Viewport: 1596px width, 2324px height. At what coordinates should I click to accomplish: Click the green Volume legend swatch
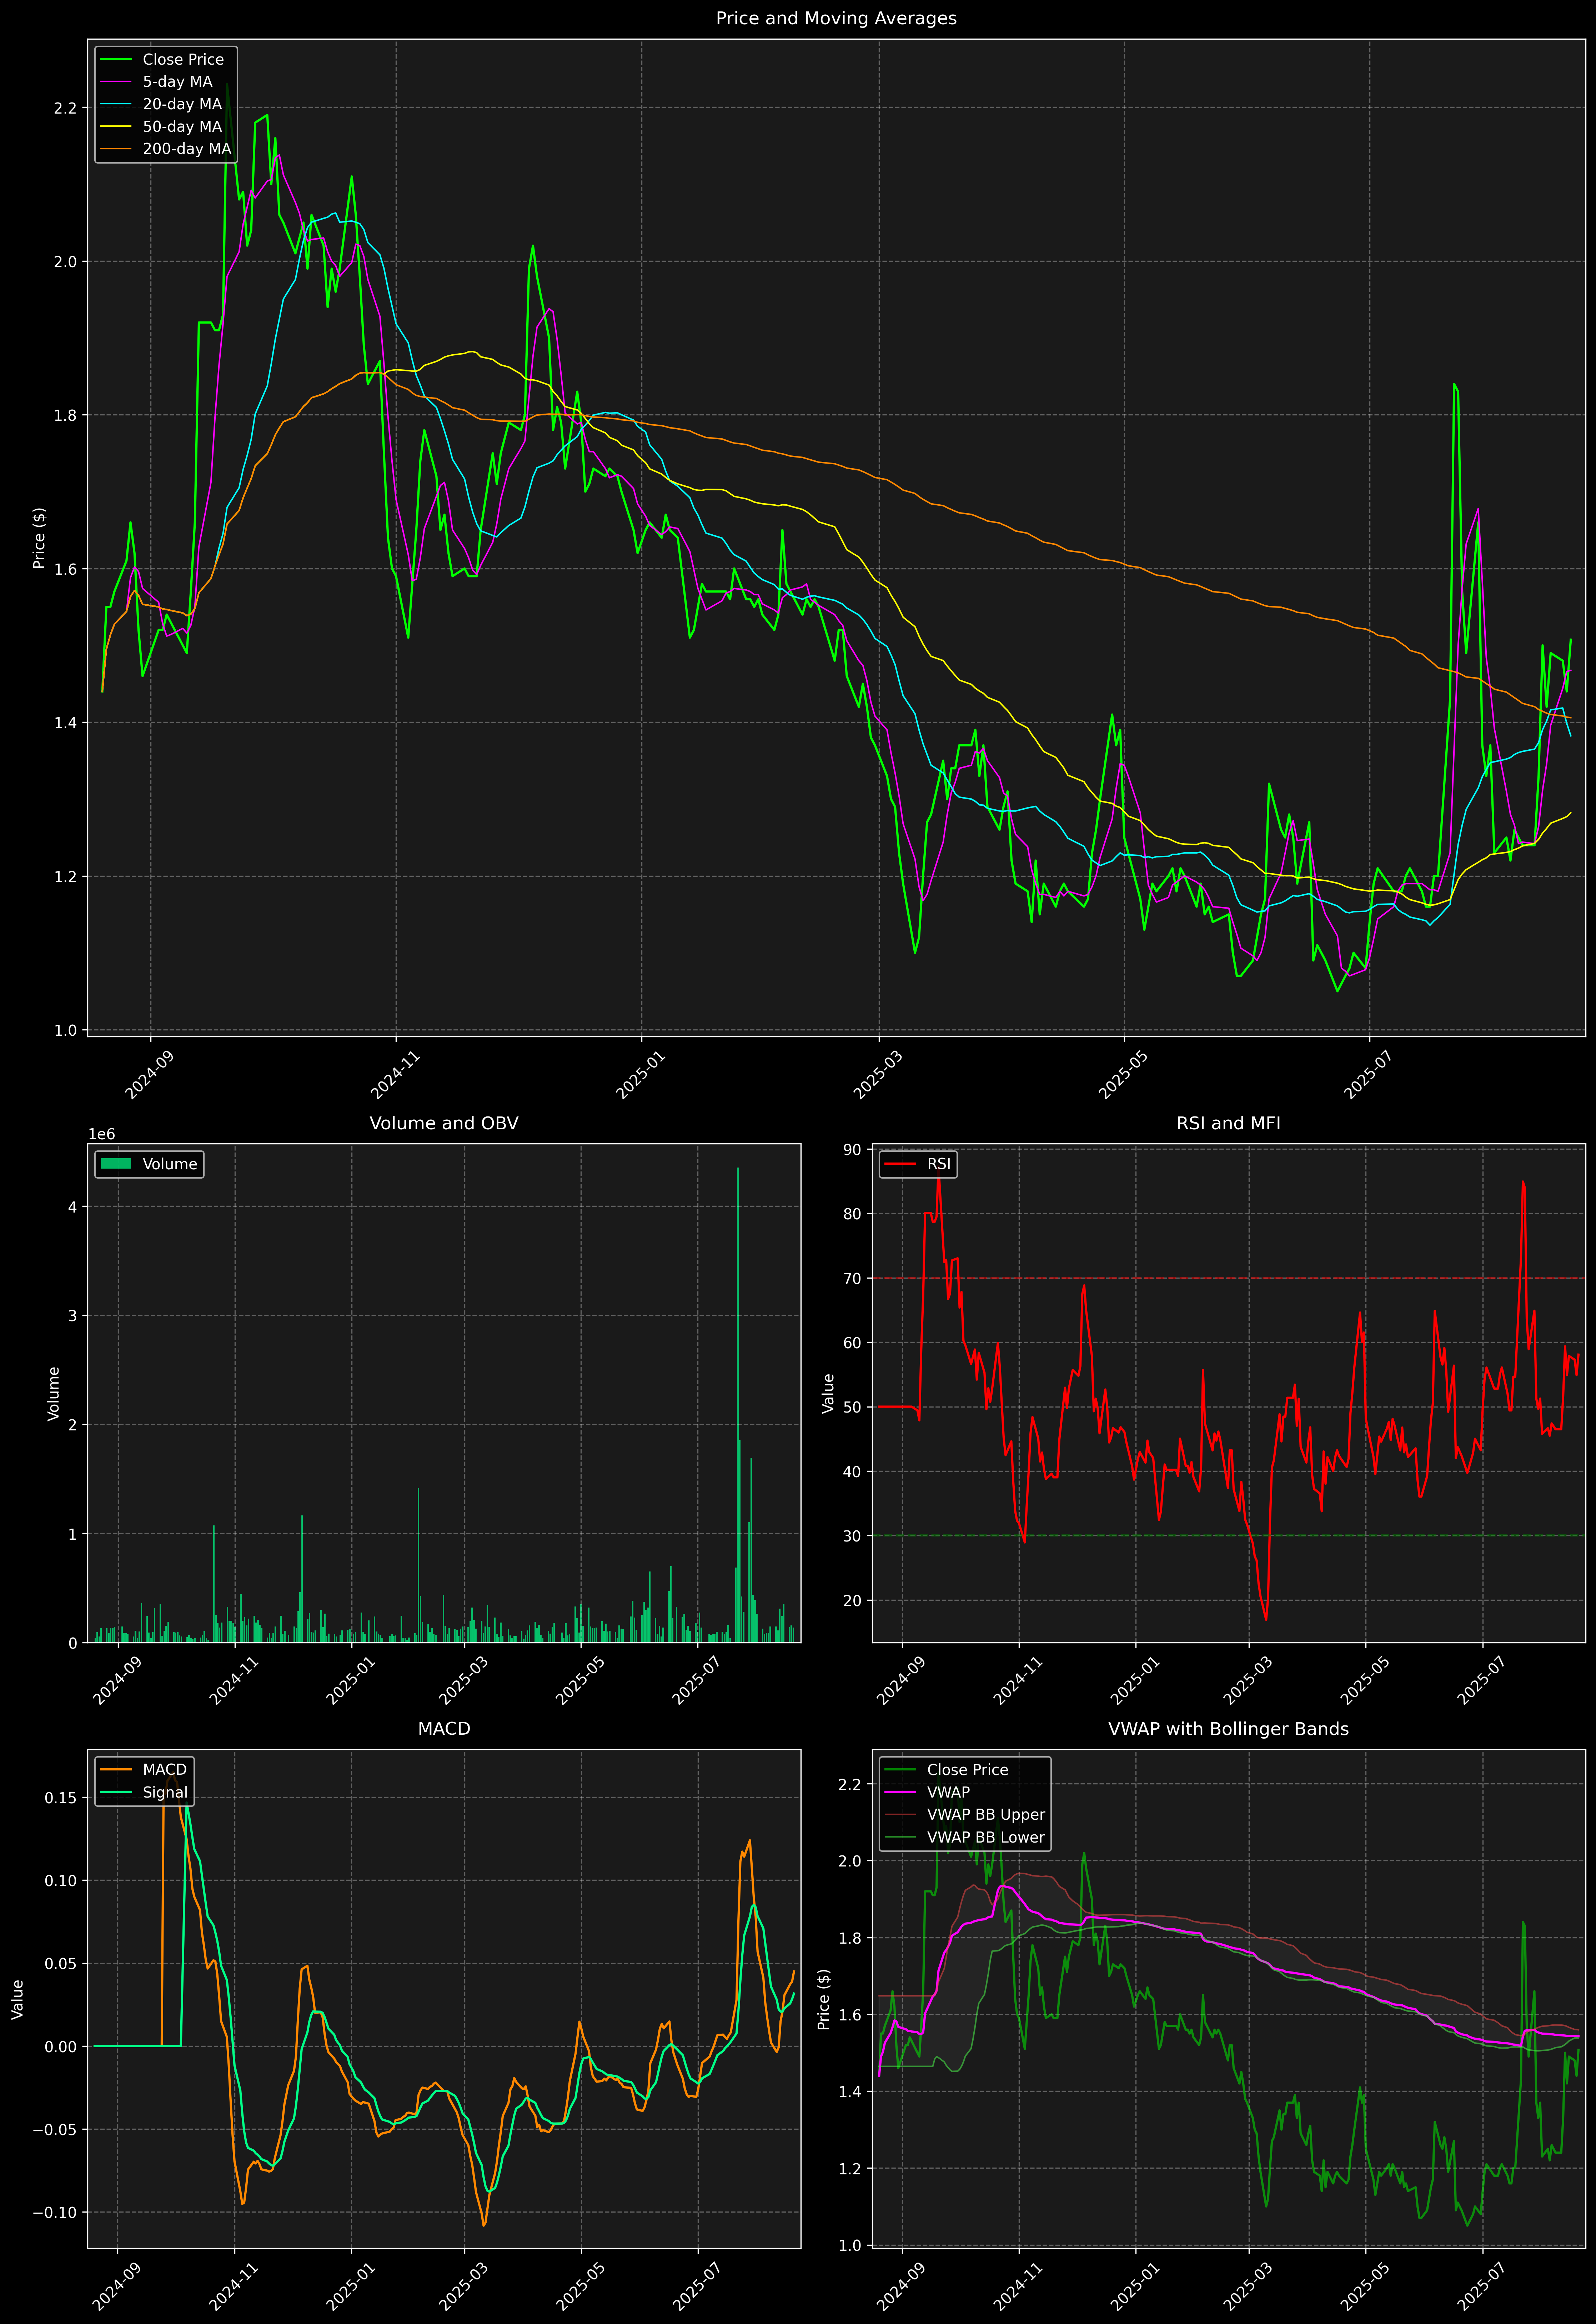116,1164
